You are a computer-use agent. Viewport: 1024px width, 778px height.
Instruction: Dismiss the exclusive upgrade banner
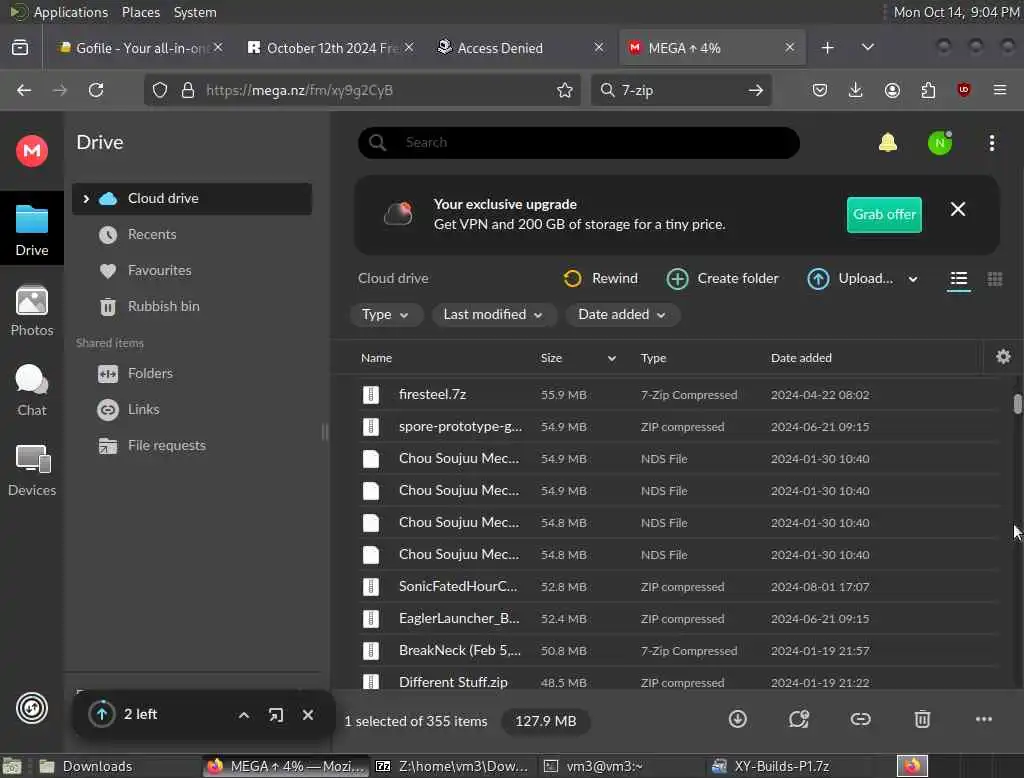click(957, 209)
